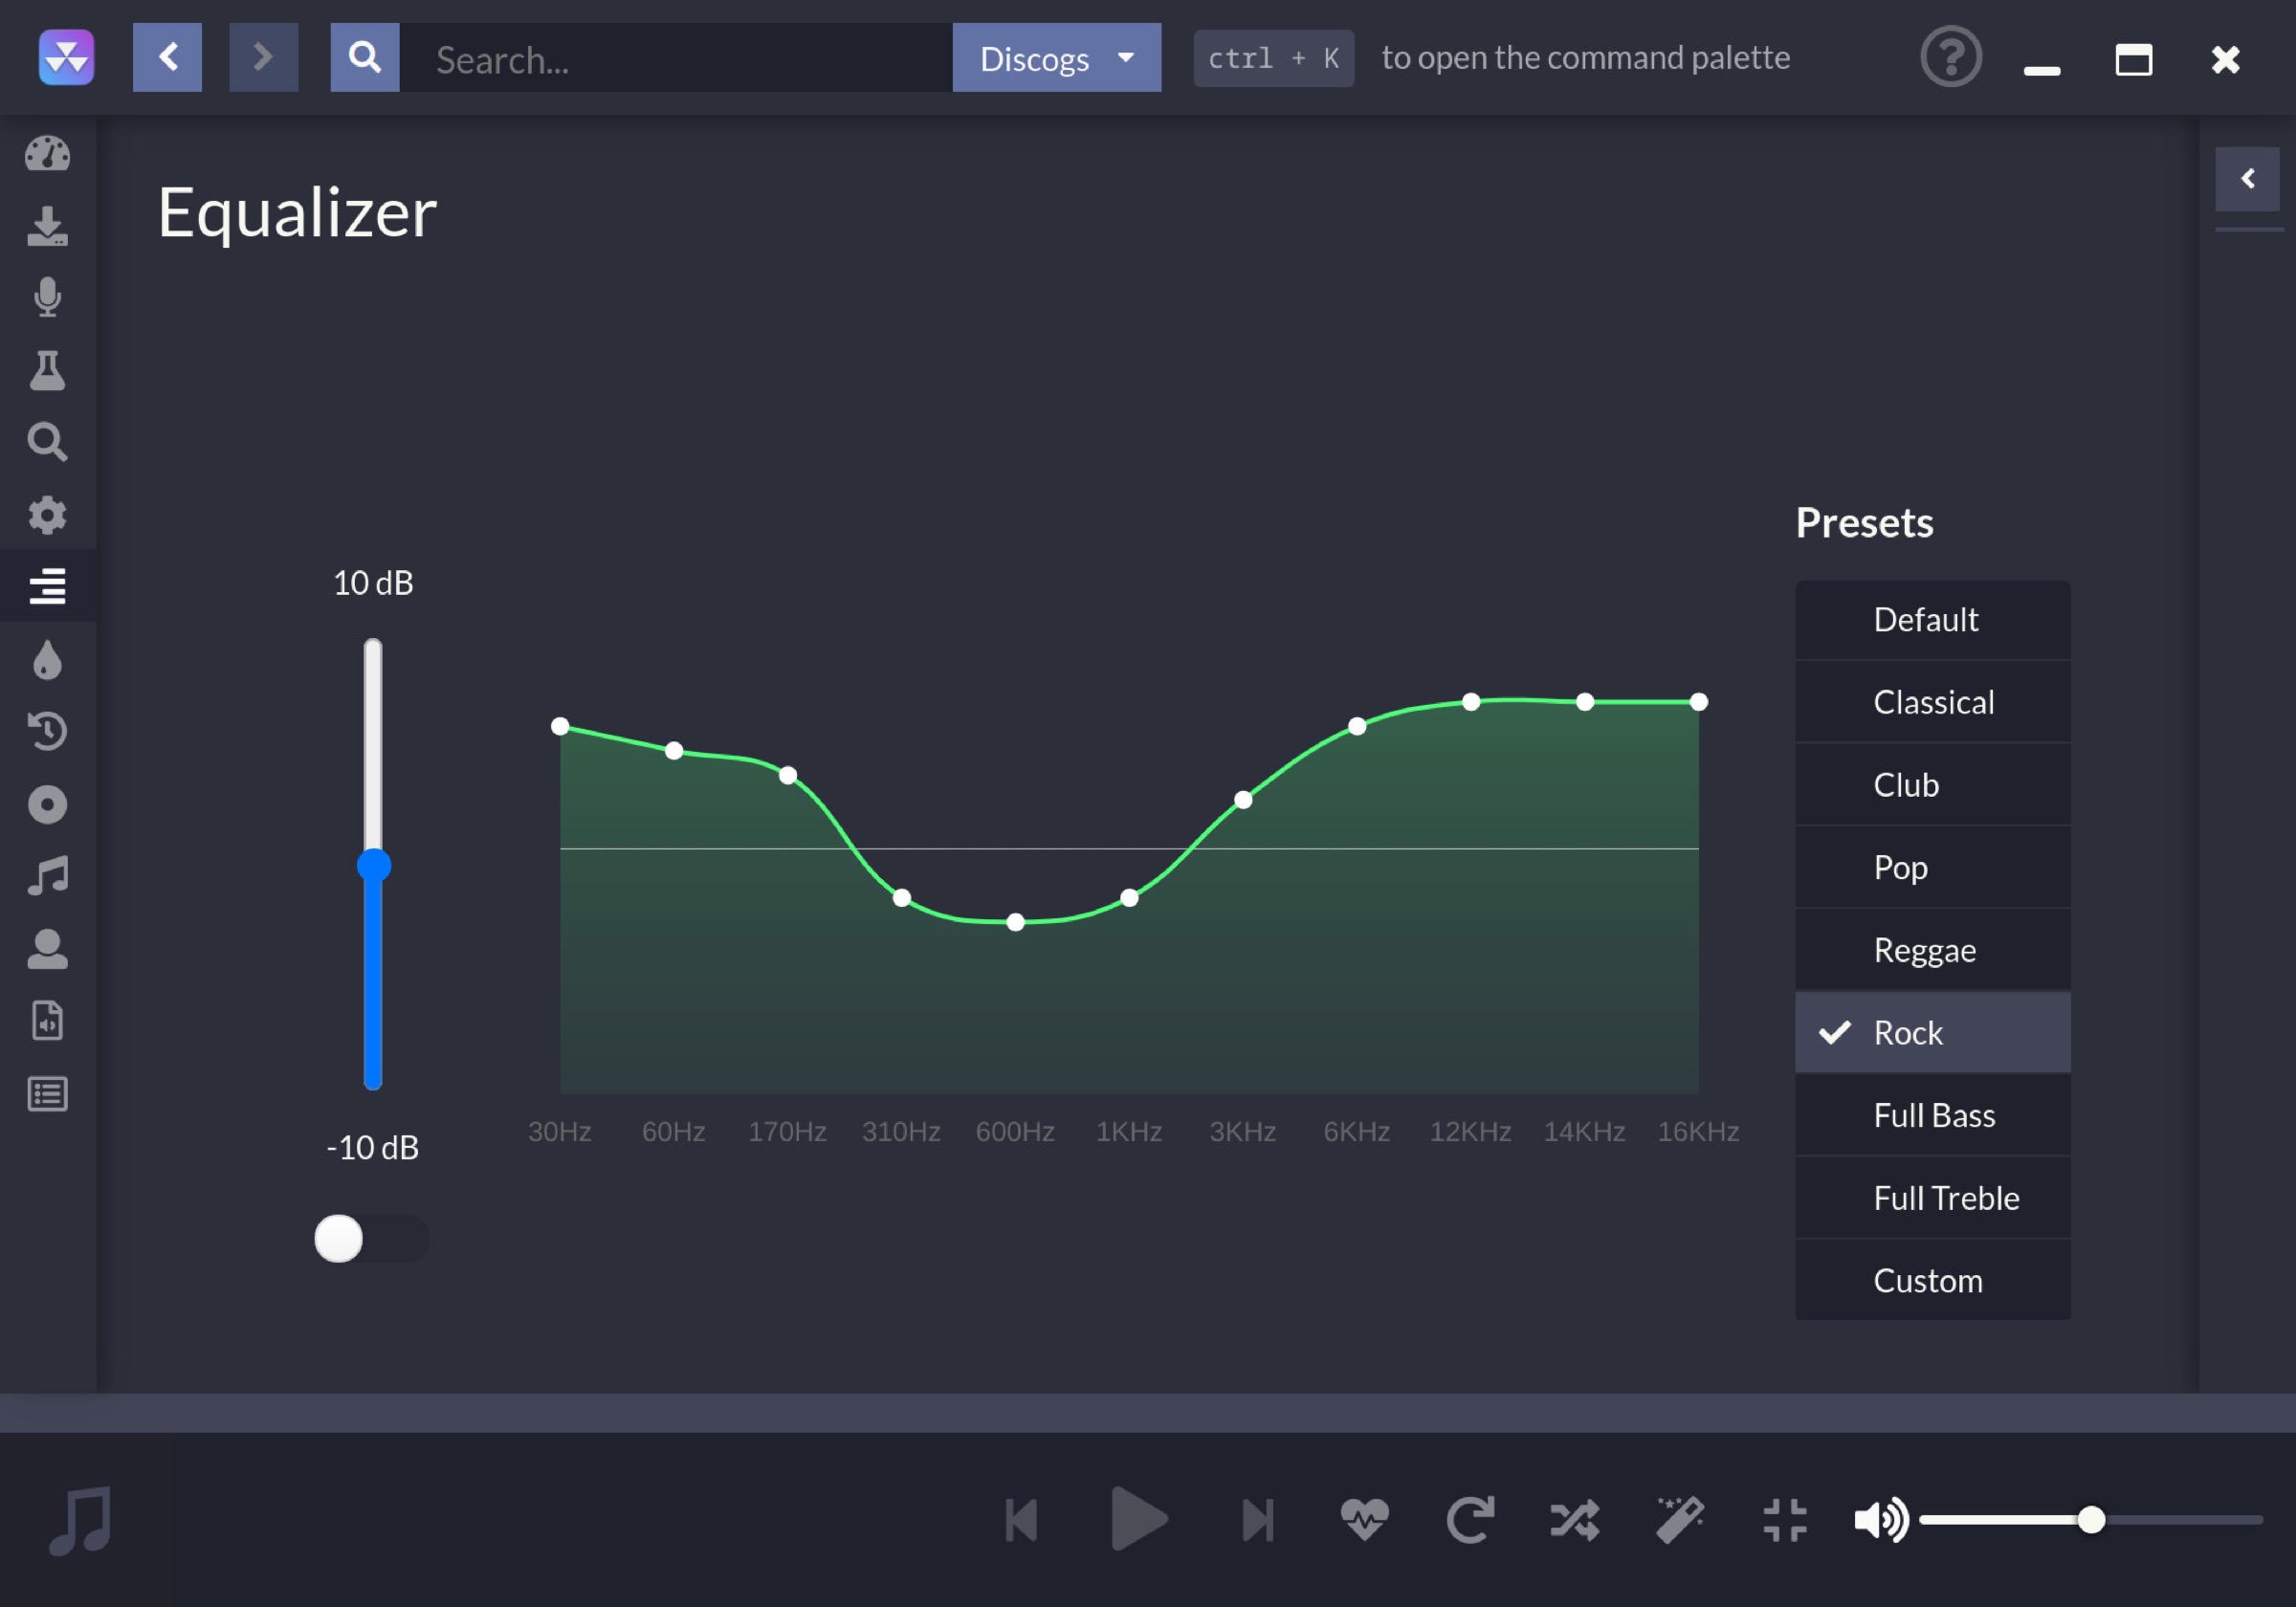The width and height of the screenshot is (2296, 1607).
Task: Expand the collapsed right side panel
Action: click(2247, 179)
